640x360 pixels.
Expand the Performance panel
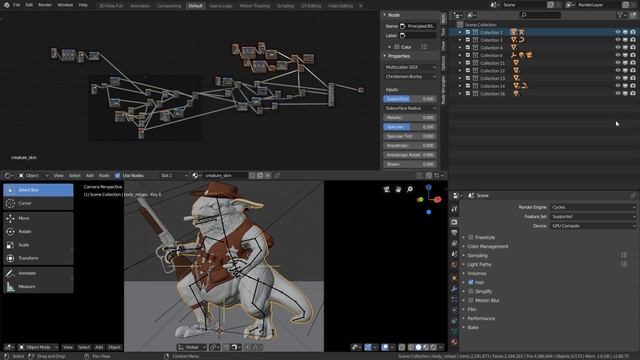pyautogui.click(x=481, y=318)
